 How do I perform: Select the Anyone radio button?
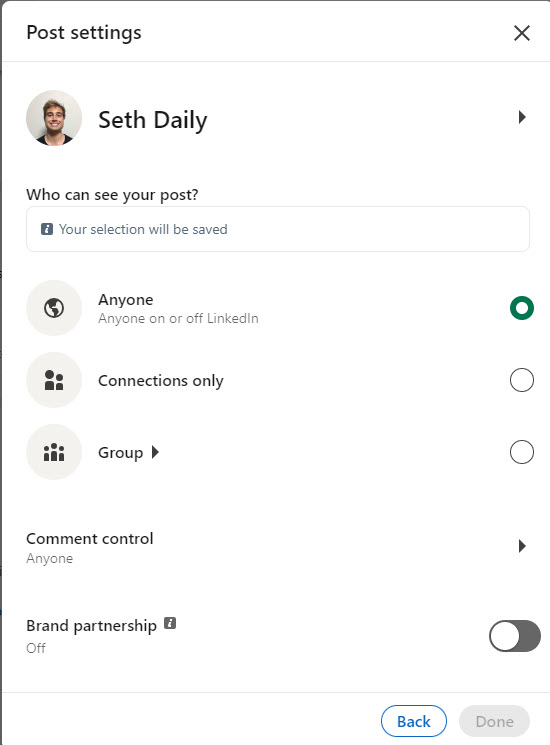(x=522, y=308)
